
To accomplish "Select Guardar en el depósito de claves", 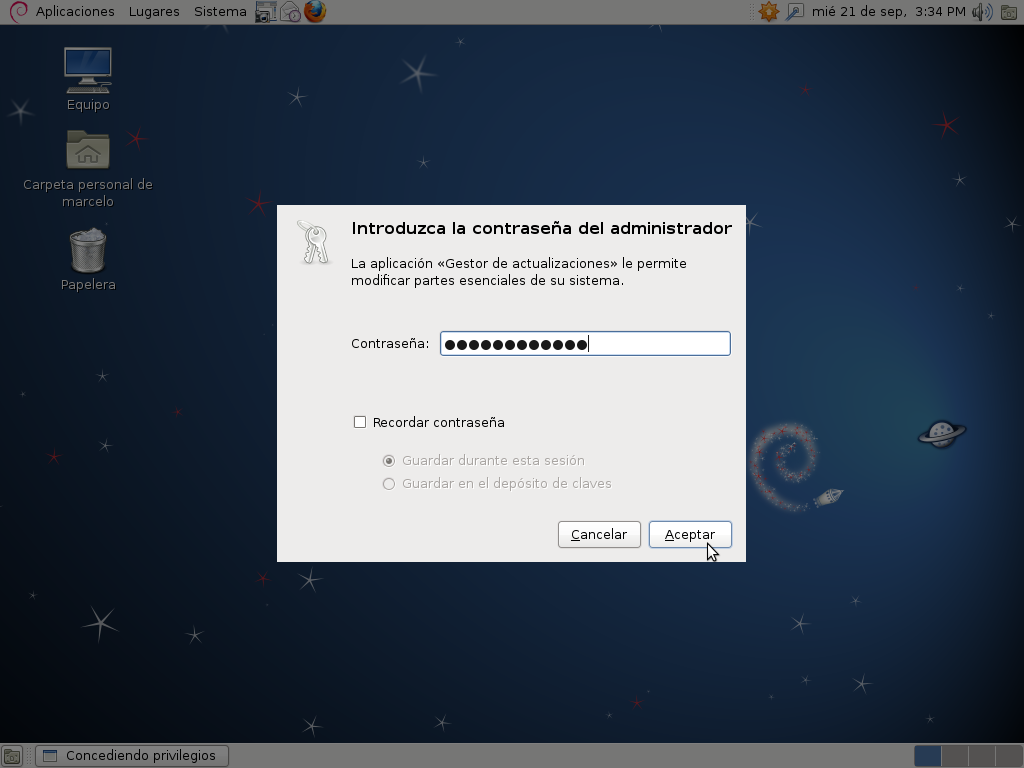I will [389, 483].
